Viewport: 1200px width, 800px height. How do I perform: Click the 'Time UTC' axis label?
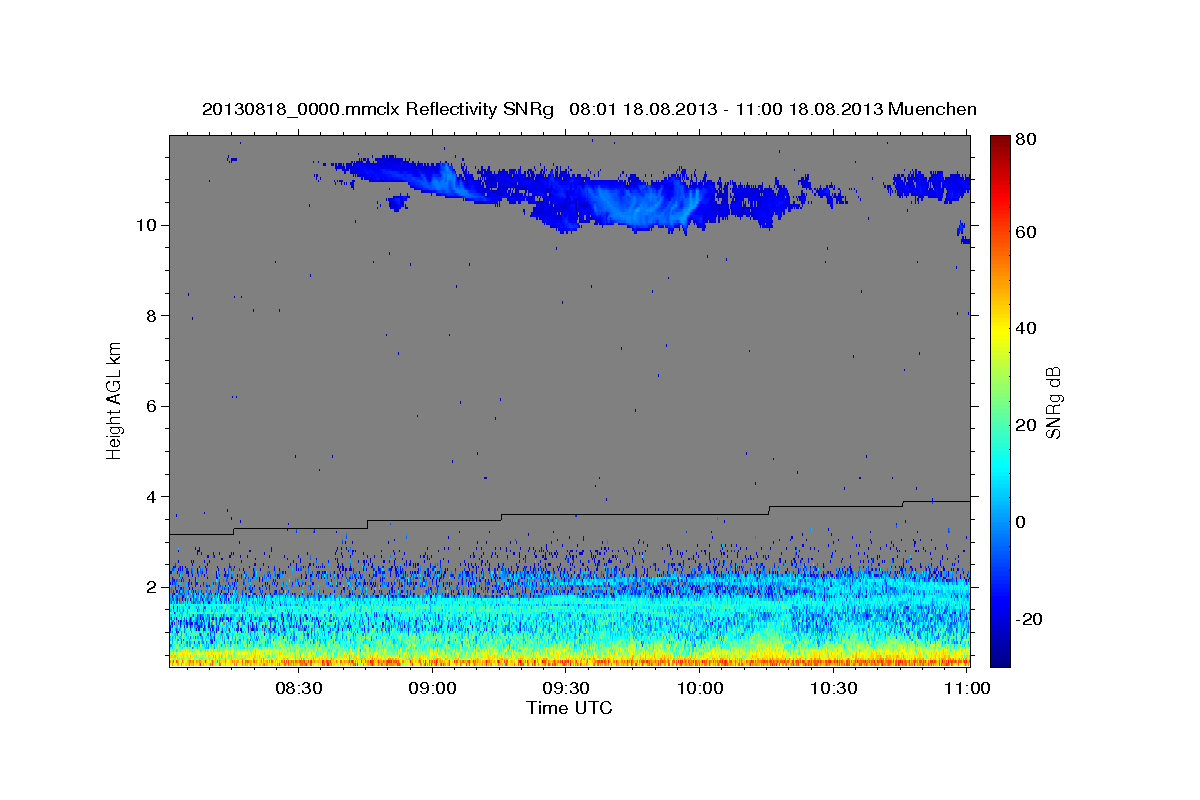point(569,708)
